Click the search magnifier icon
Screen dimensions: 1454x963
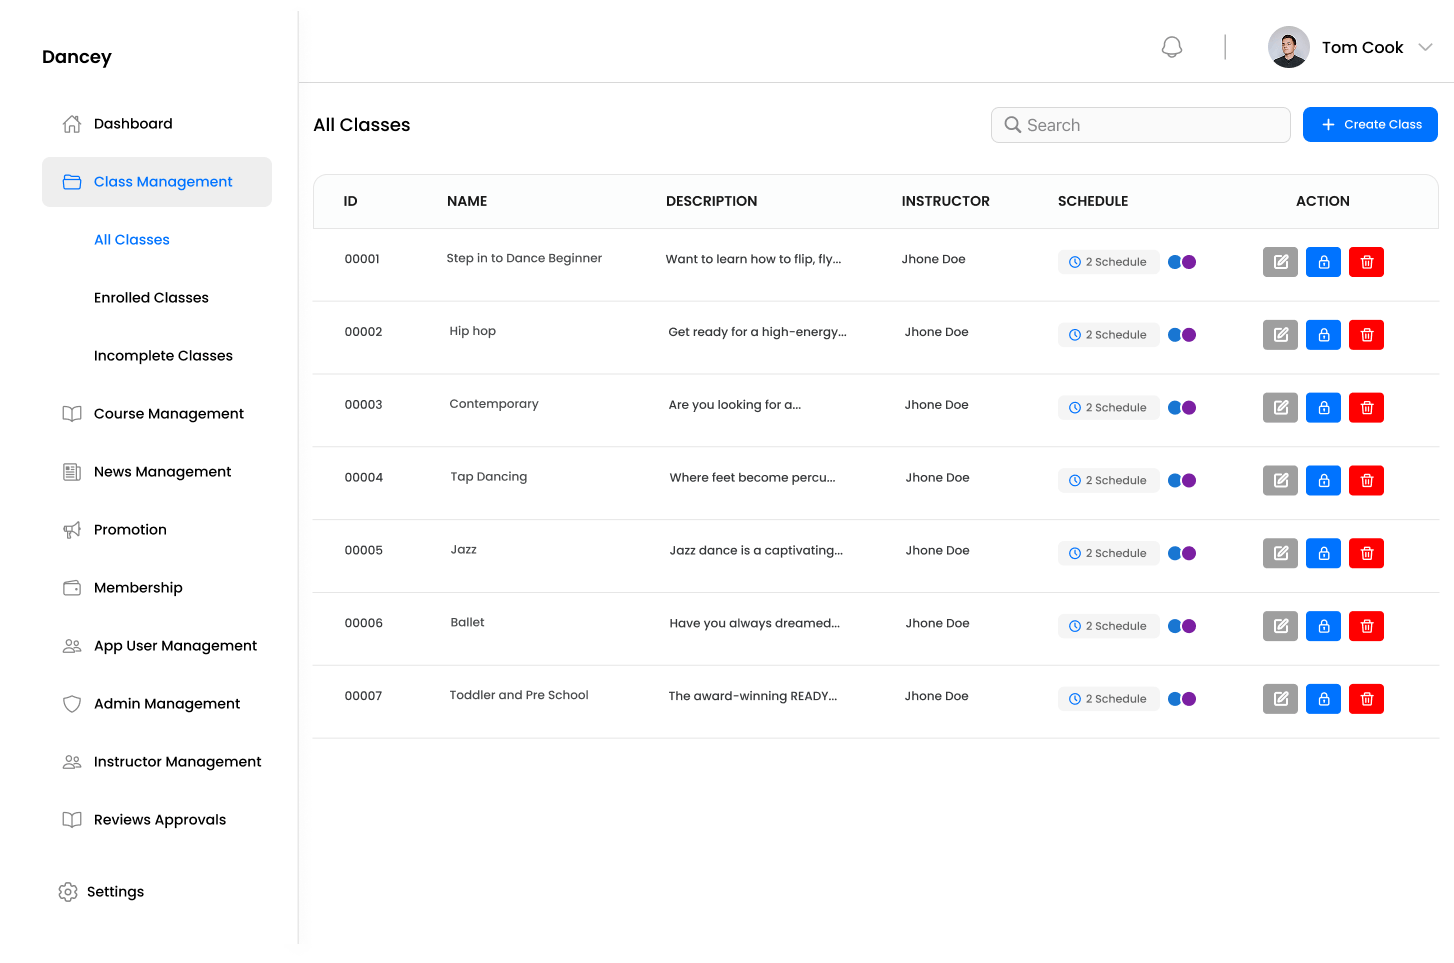[1013, 124]
